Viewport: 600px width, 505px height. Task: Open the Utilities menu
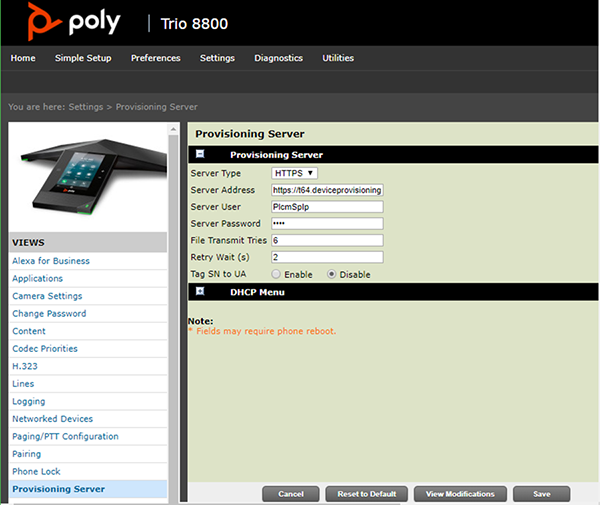click(338, 58)
